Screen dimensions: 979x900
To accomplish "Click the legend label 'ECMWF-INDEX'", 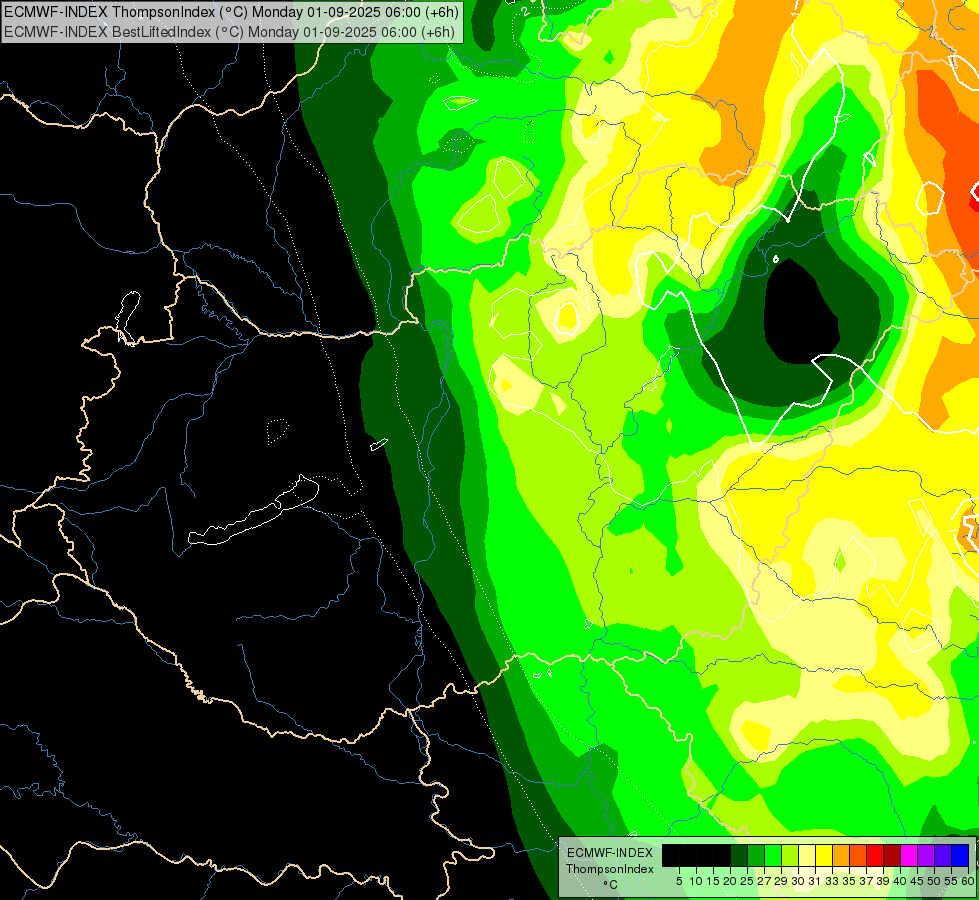I will point(610,853).
